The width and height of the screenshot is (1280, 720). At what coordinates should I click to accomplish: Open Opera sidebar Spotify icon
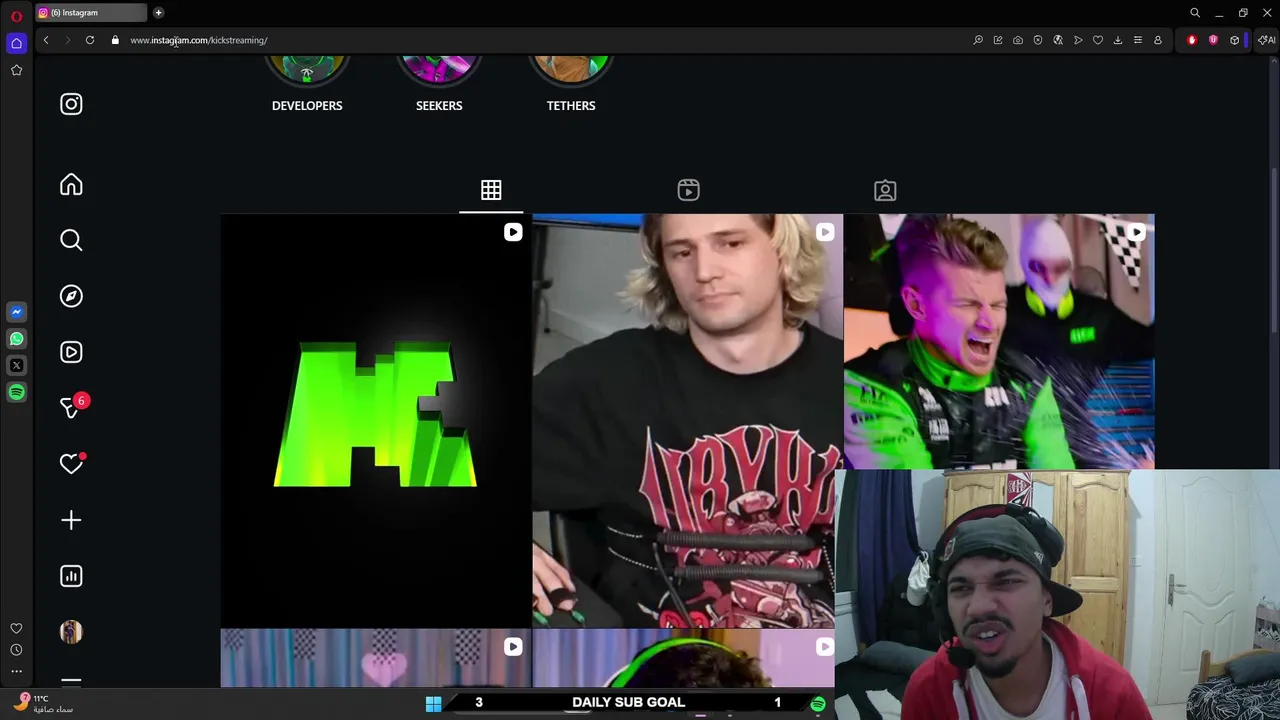click(16, 393)
